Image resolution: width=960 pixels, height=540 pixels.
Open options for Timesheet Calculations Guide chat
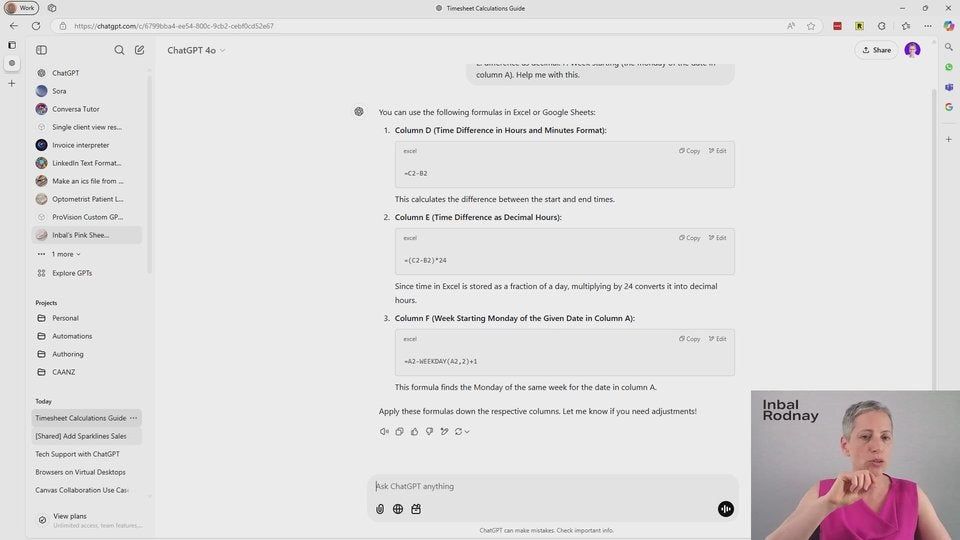click(133, 418)
